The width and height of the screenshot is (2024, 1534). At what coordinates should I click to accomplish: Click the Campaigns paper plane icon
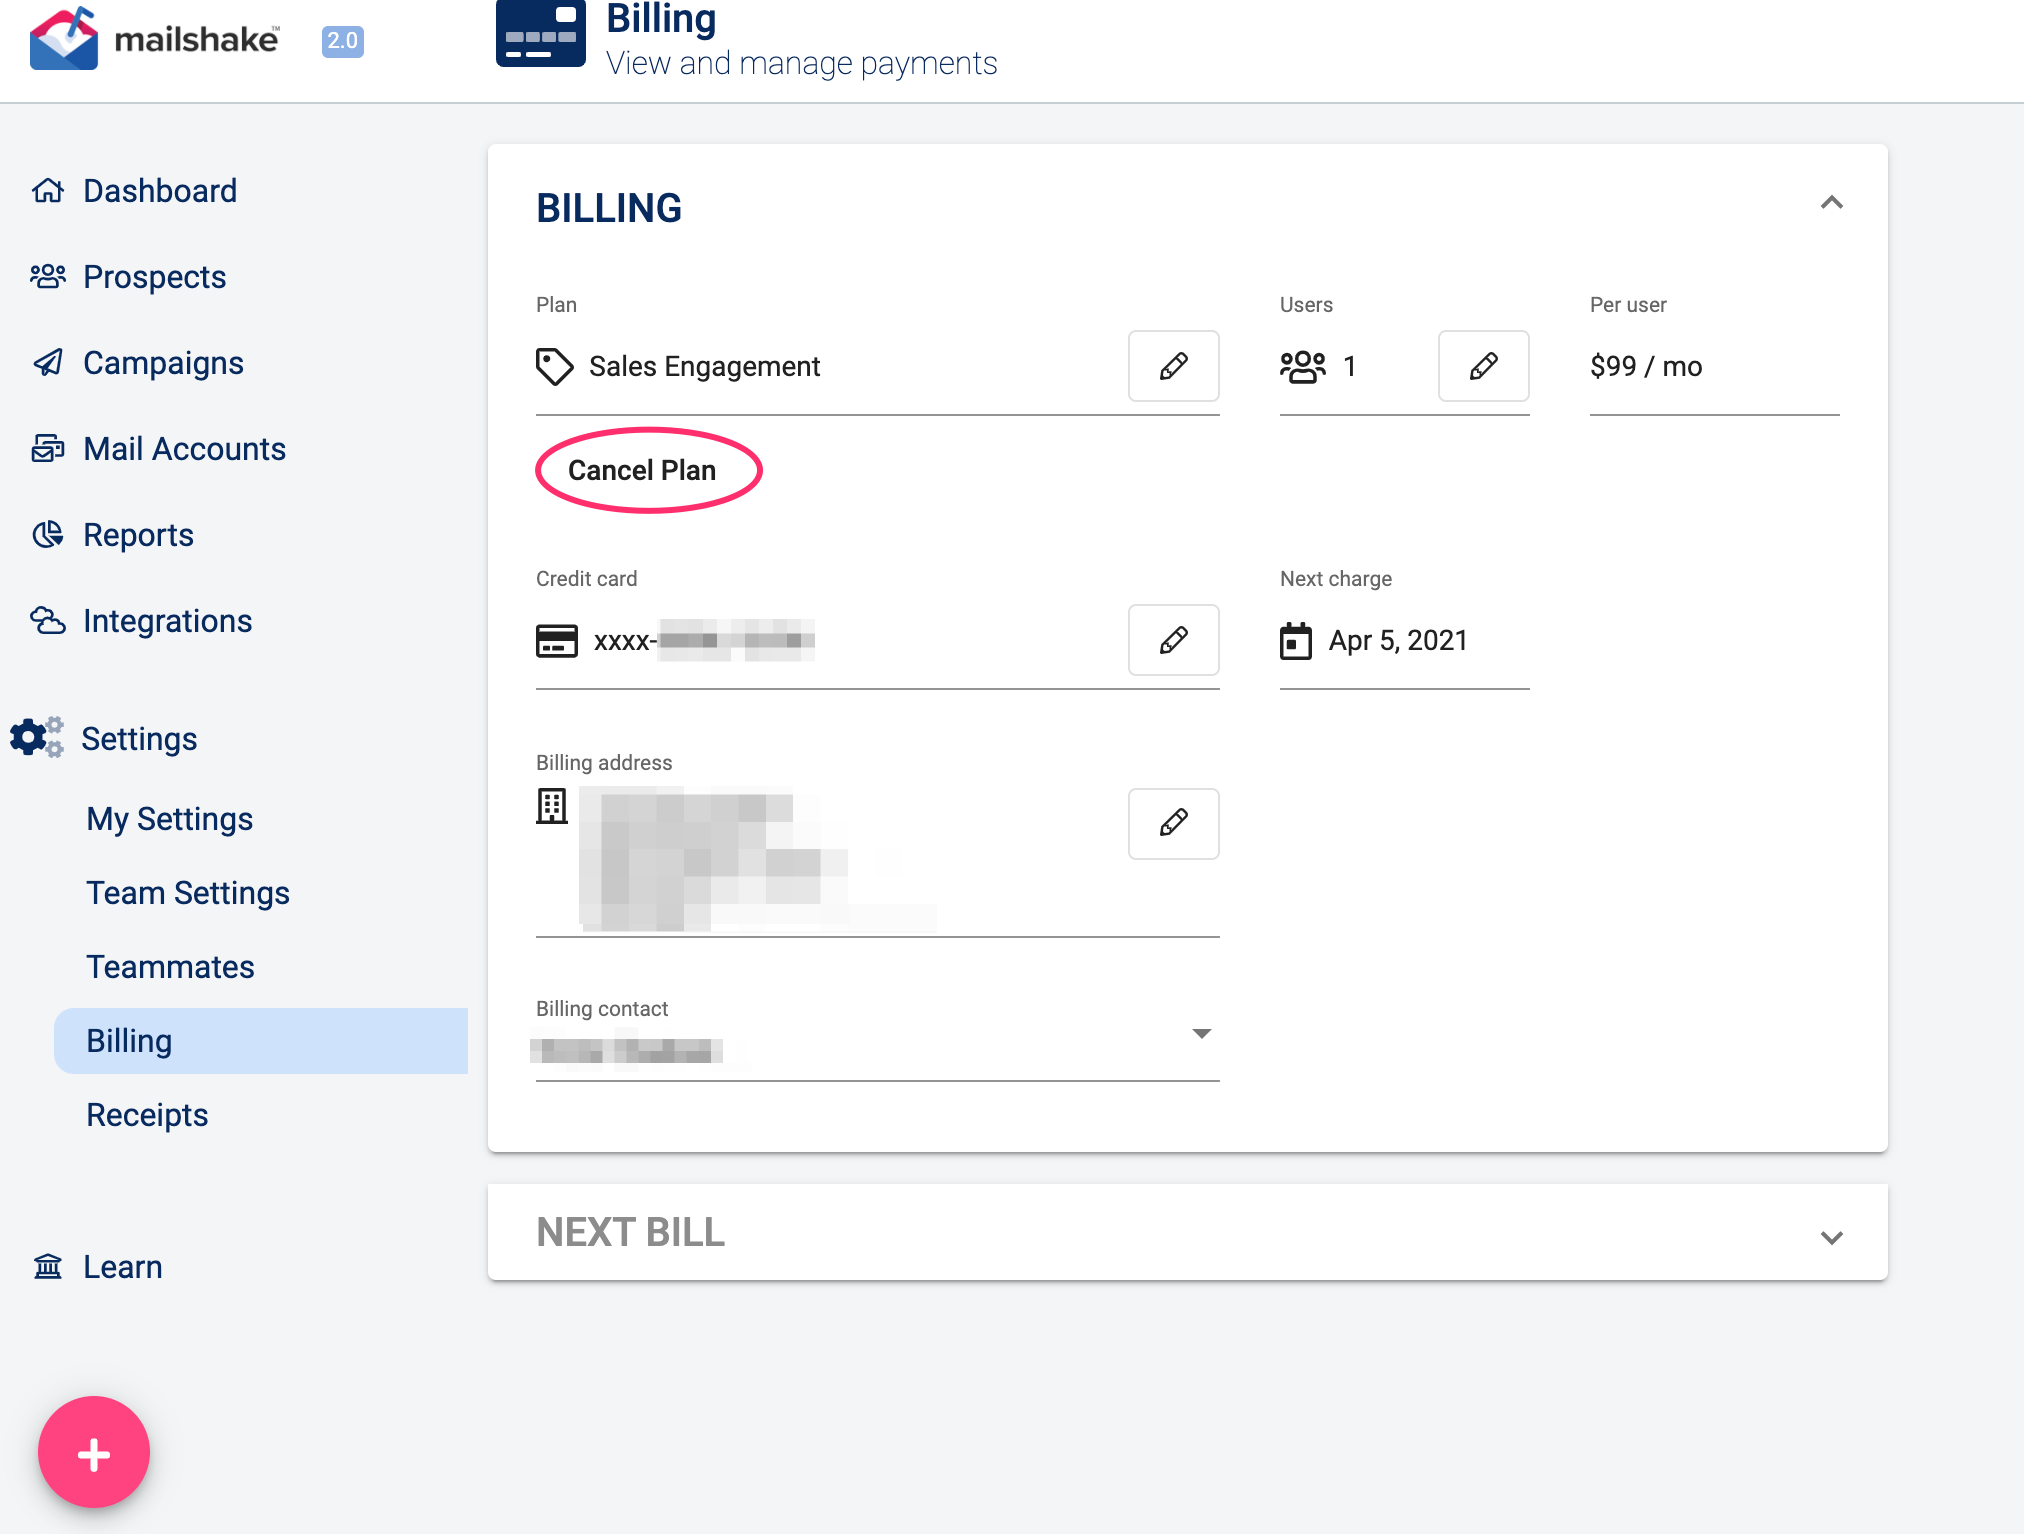48,362
